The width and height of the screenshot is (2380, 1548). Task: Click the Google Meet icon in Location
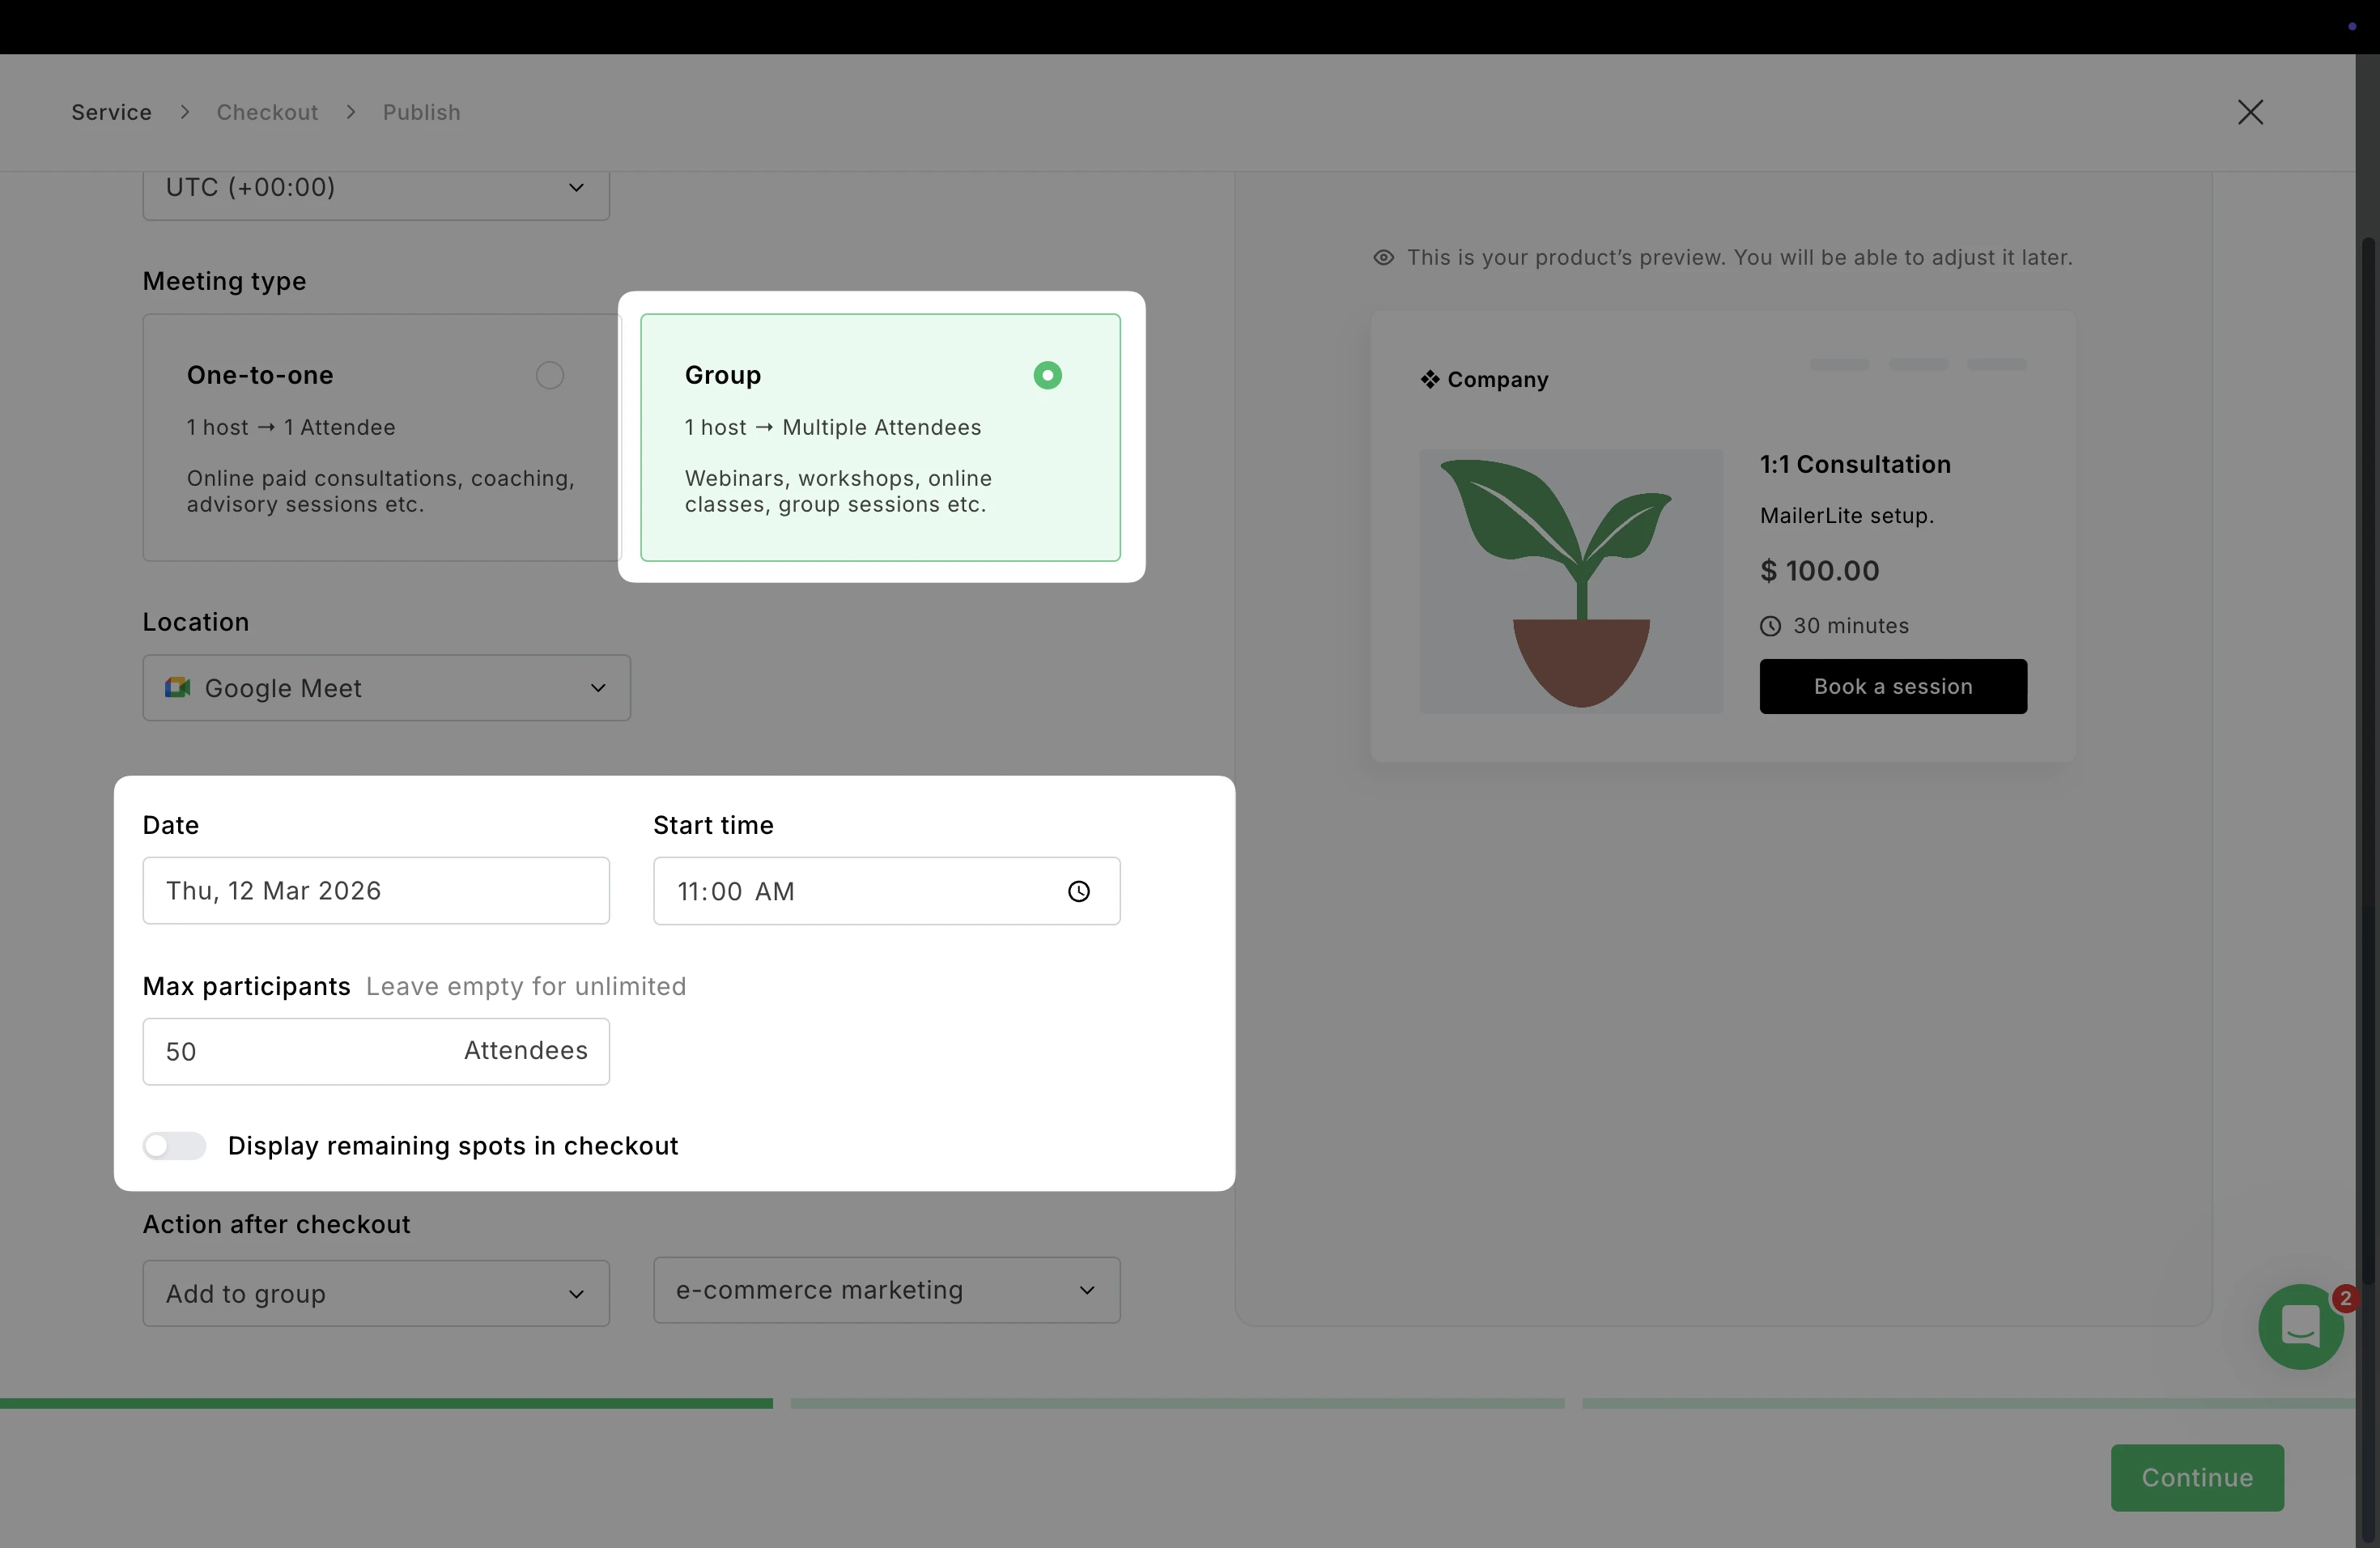click(x=178, y=688)
